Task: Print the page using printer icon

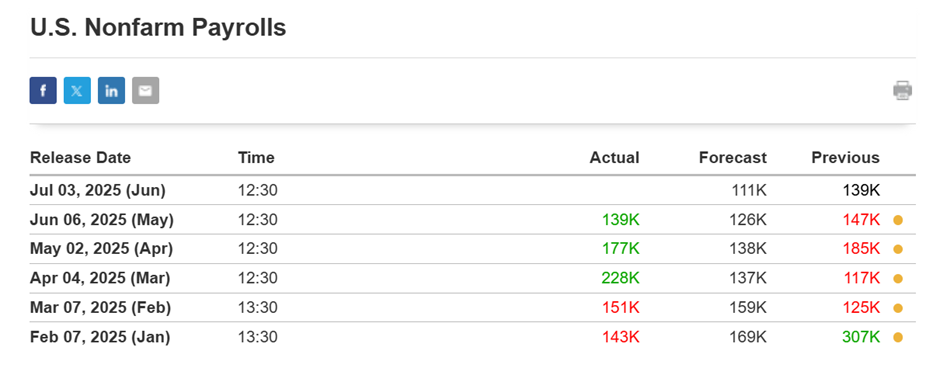Action: (902, 91)
